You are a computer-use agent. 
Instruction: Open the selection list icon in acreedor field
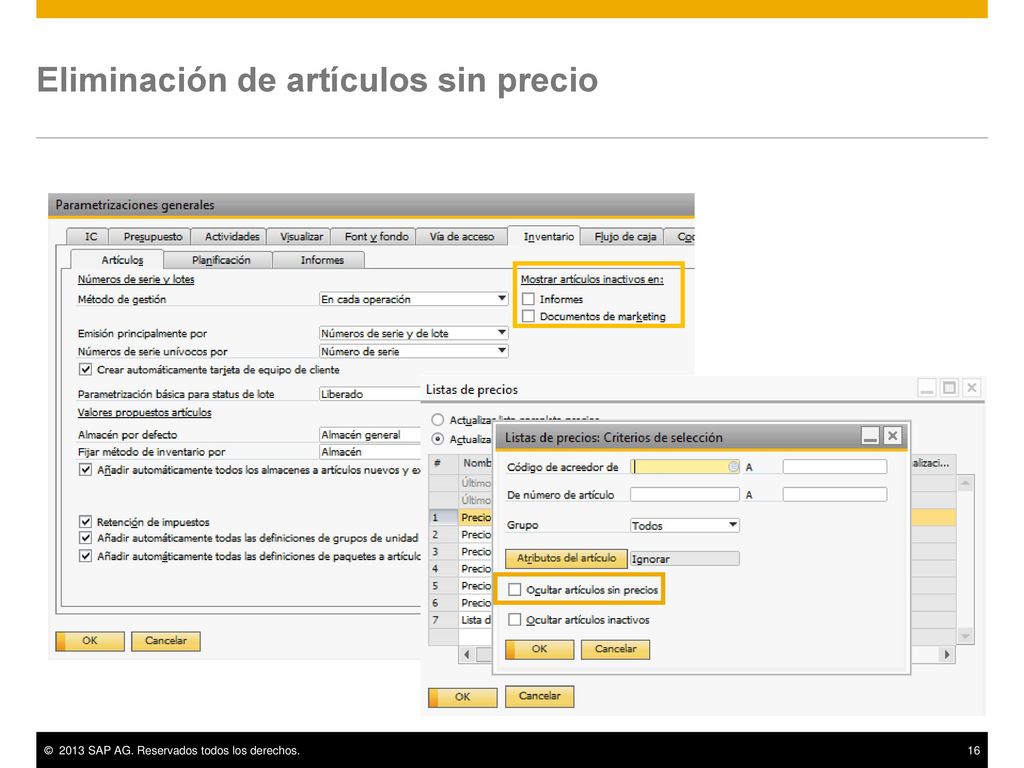click(x=733, y=466)
